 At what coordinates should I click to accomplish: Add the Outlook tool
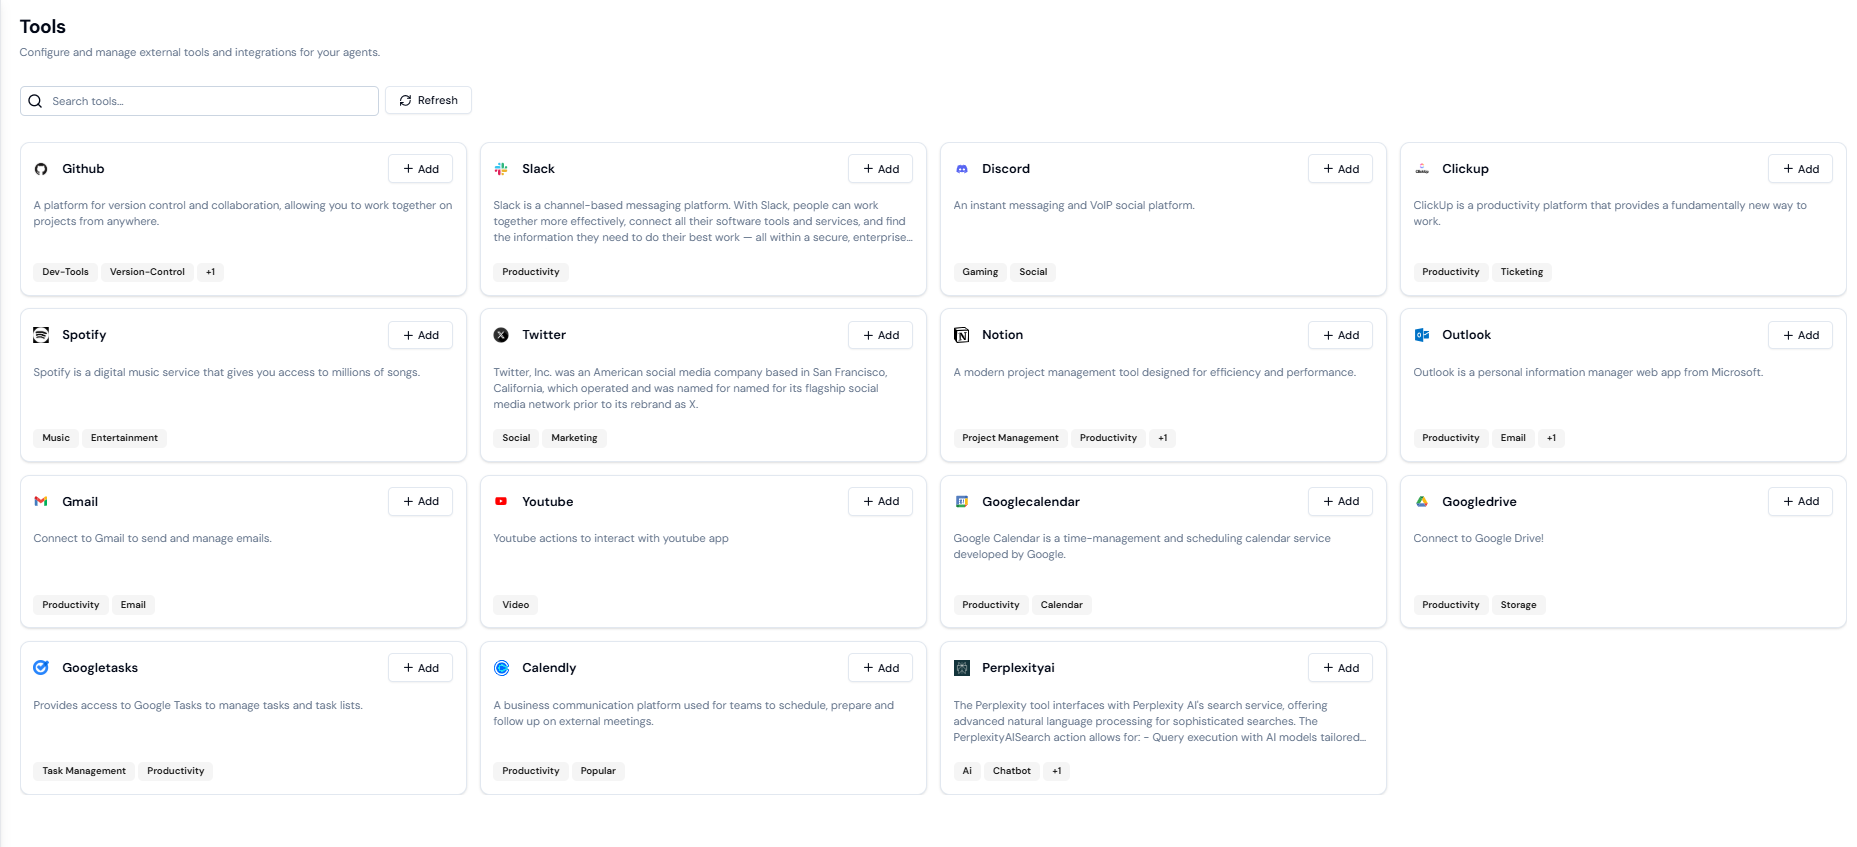[1800, 335]
